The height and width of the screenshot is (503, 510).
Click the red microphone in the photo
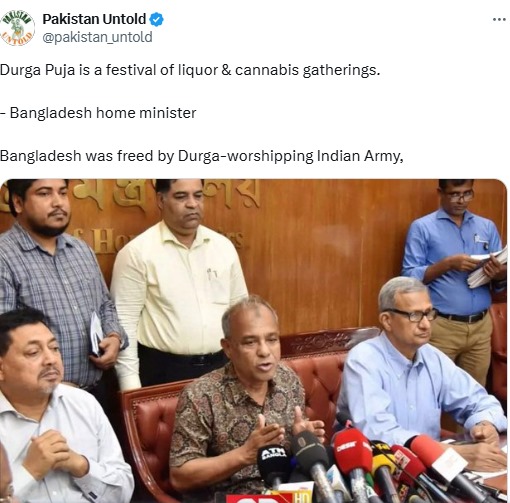coord(352,455)
